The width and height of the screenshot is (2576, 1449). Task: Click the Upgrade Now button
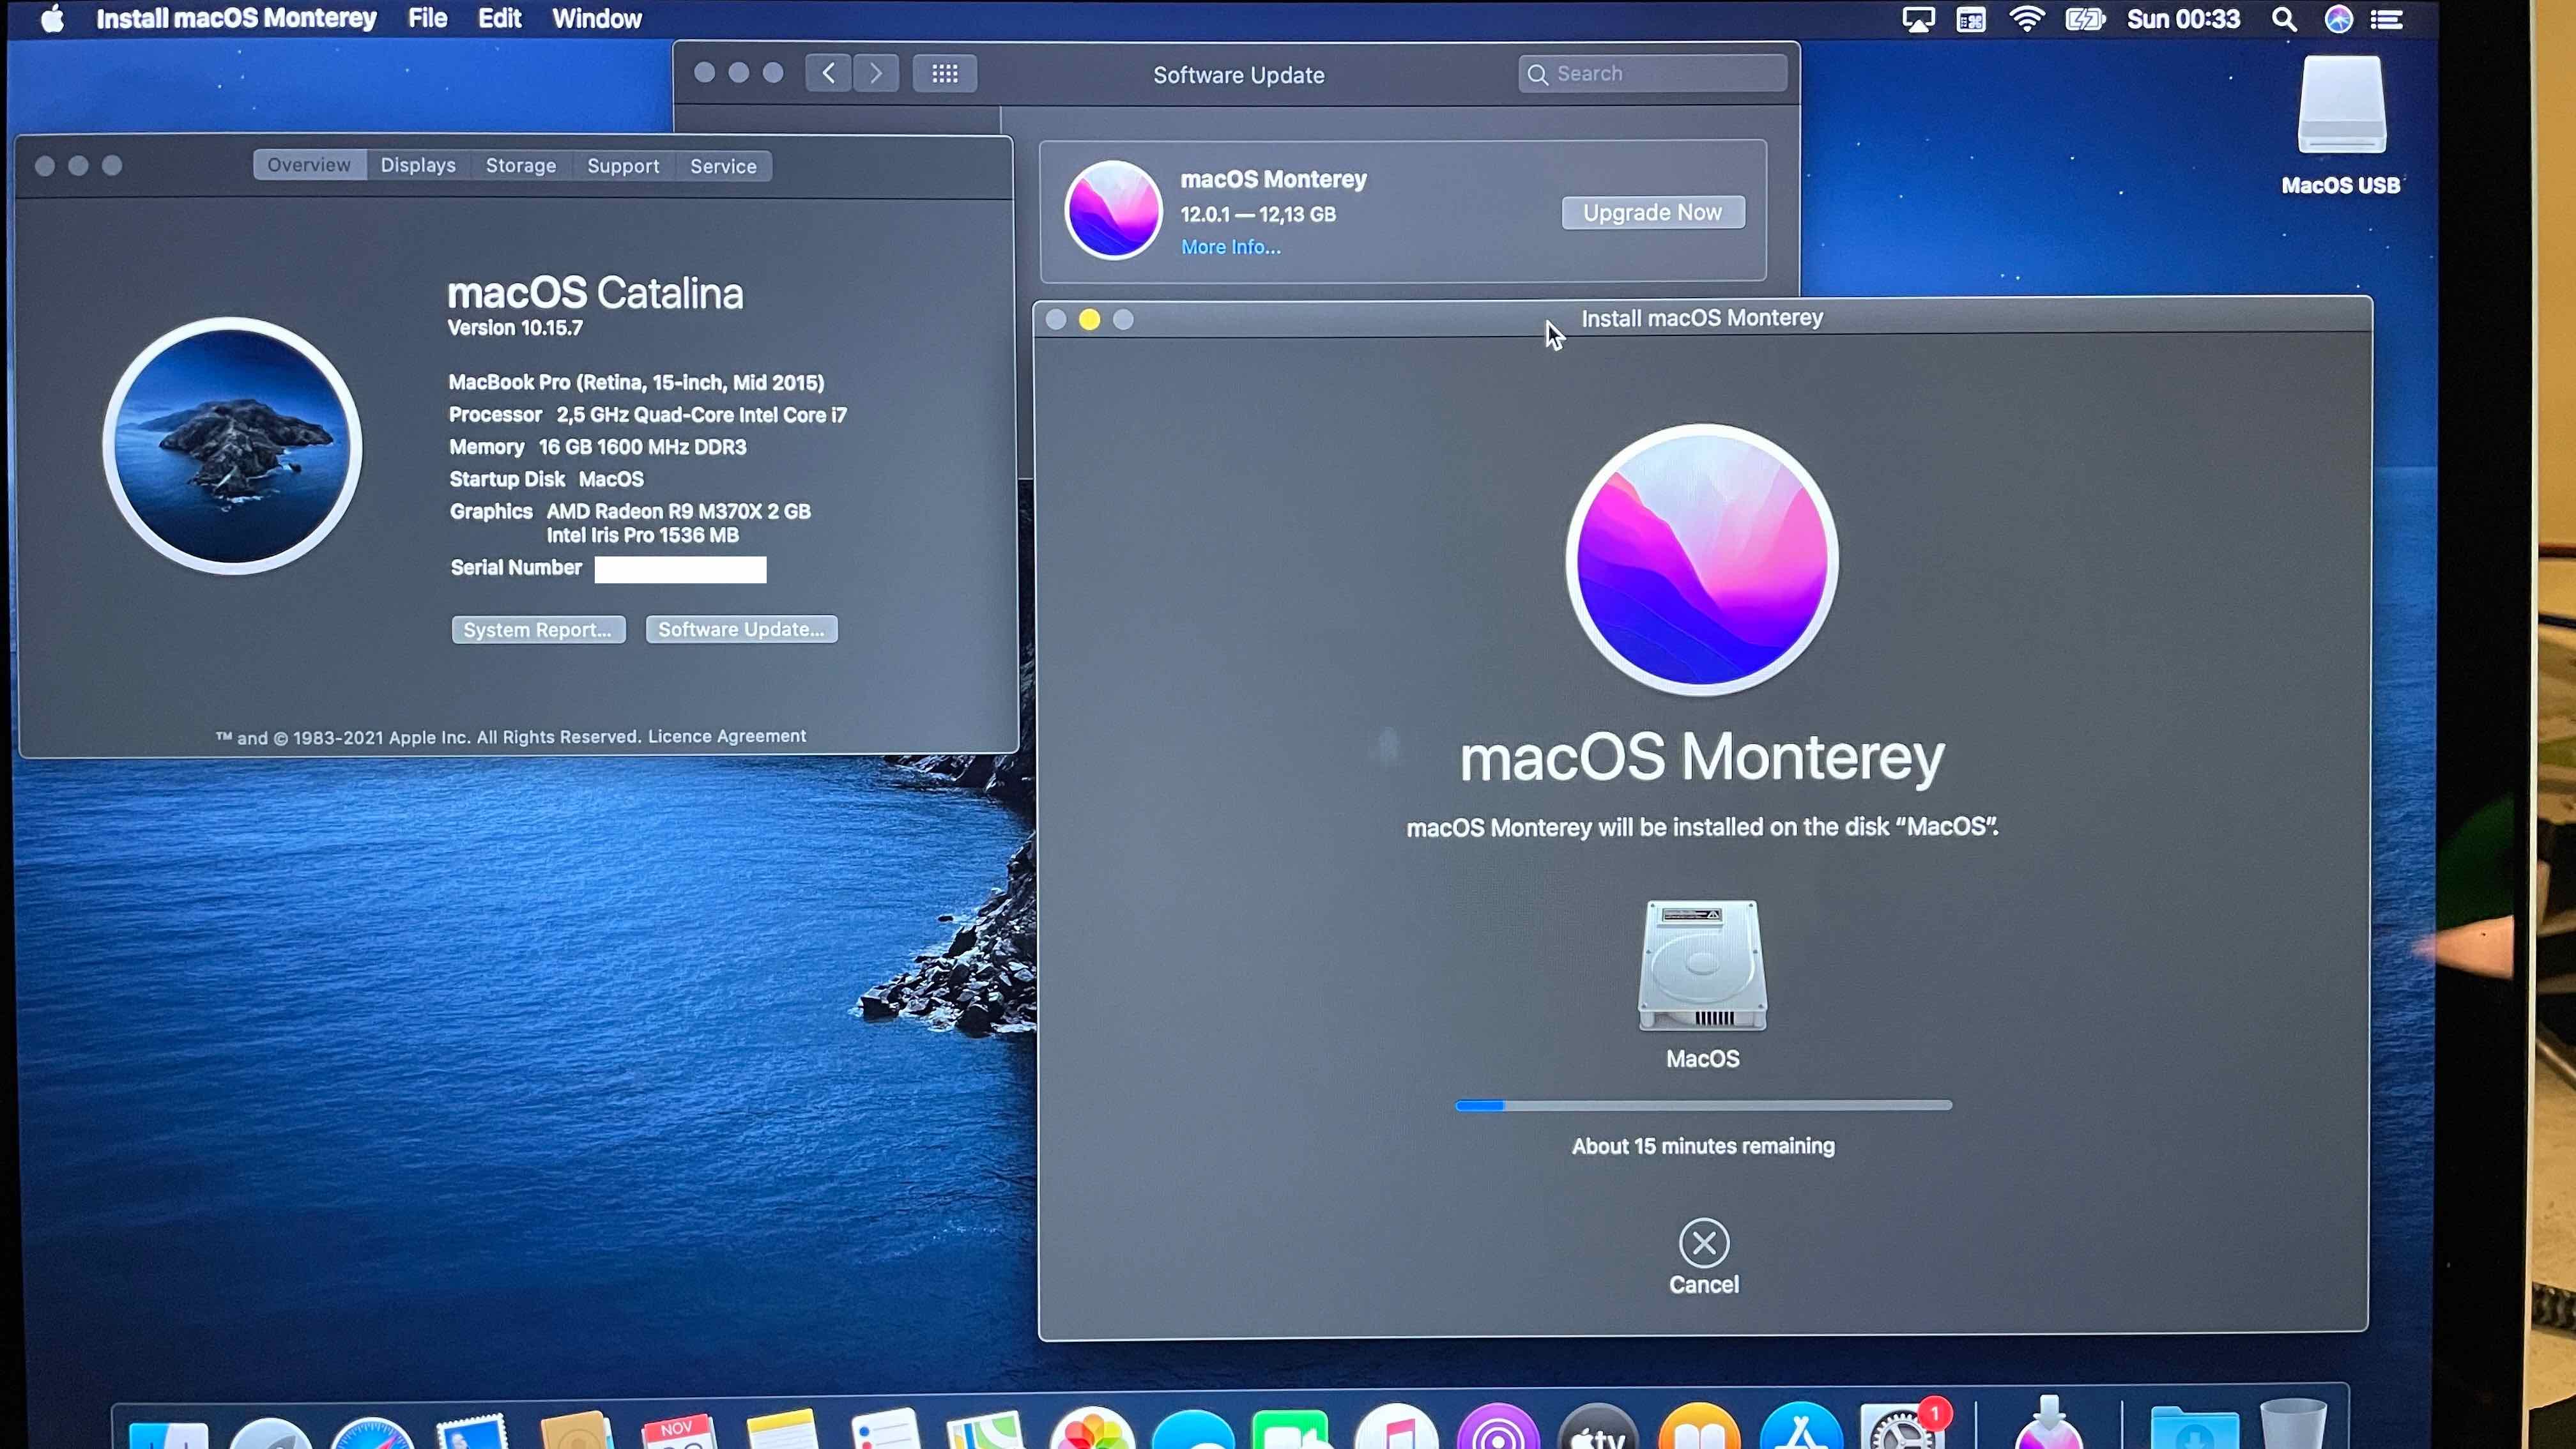(1652, 212)
